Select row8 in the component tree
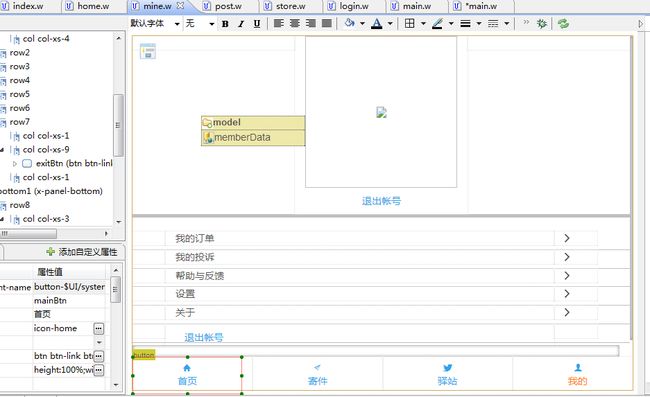The height and width of the screenshot is (397, 650). [x=19, y=205]
